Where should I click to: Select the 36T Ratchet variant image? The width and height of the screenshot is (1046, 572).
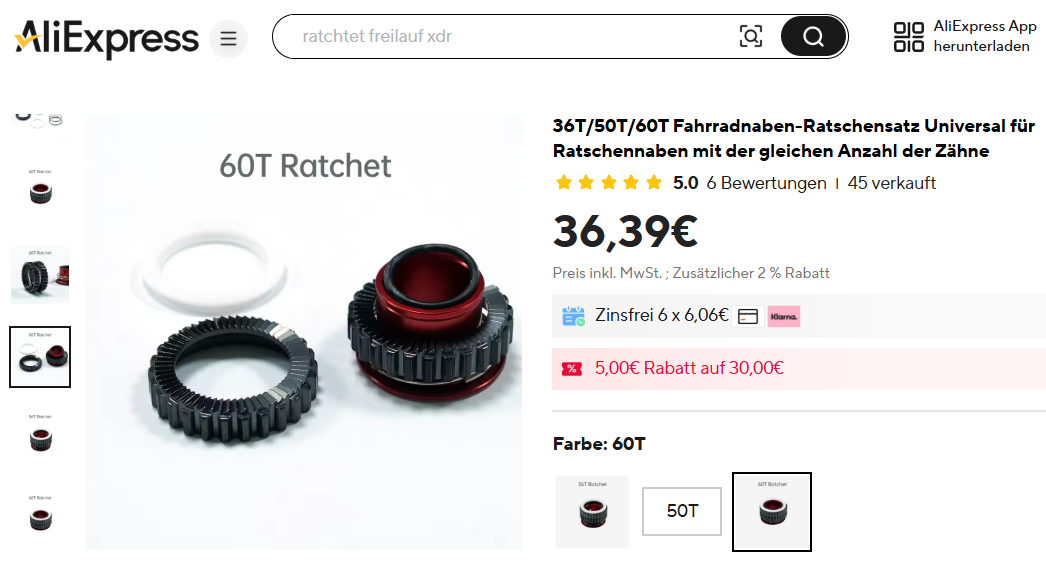click(592, 512)
